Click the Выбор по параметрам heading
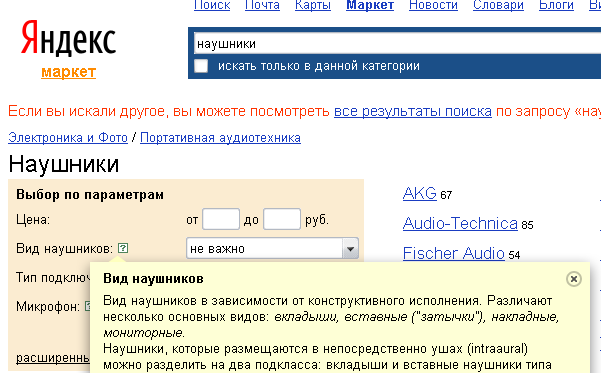 coord(90,195)
